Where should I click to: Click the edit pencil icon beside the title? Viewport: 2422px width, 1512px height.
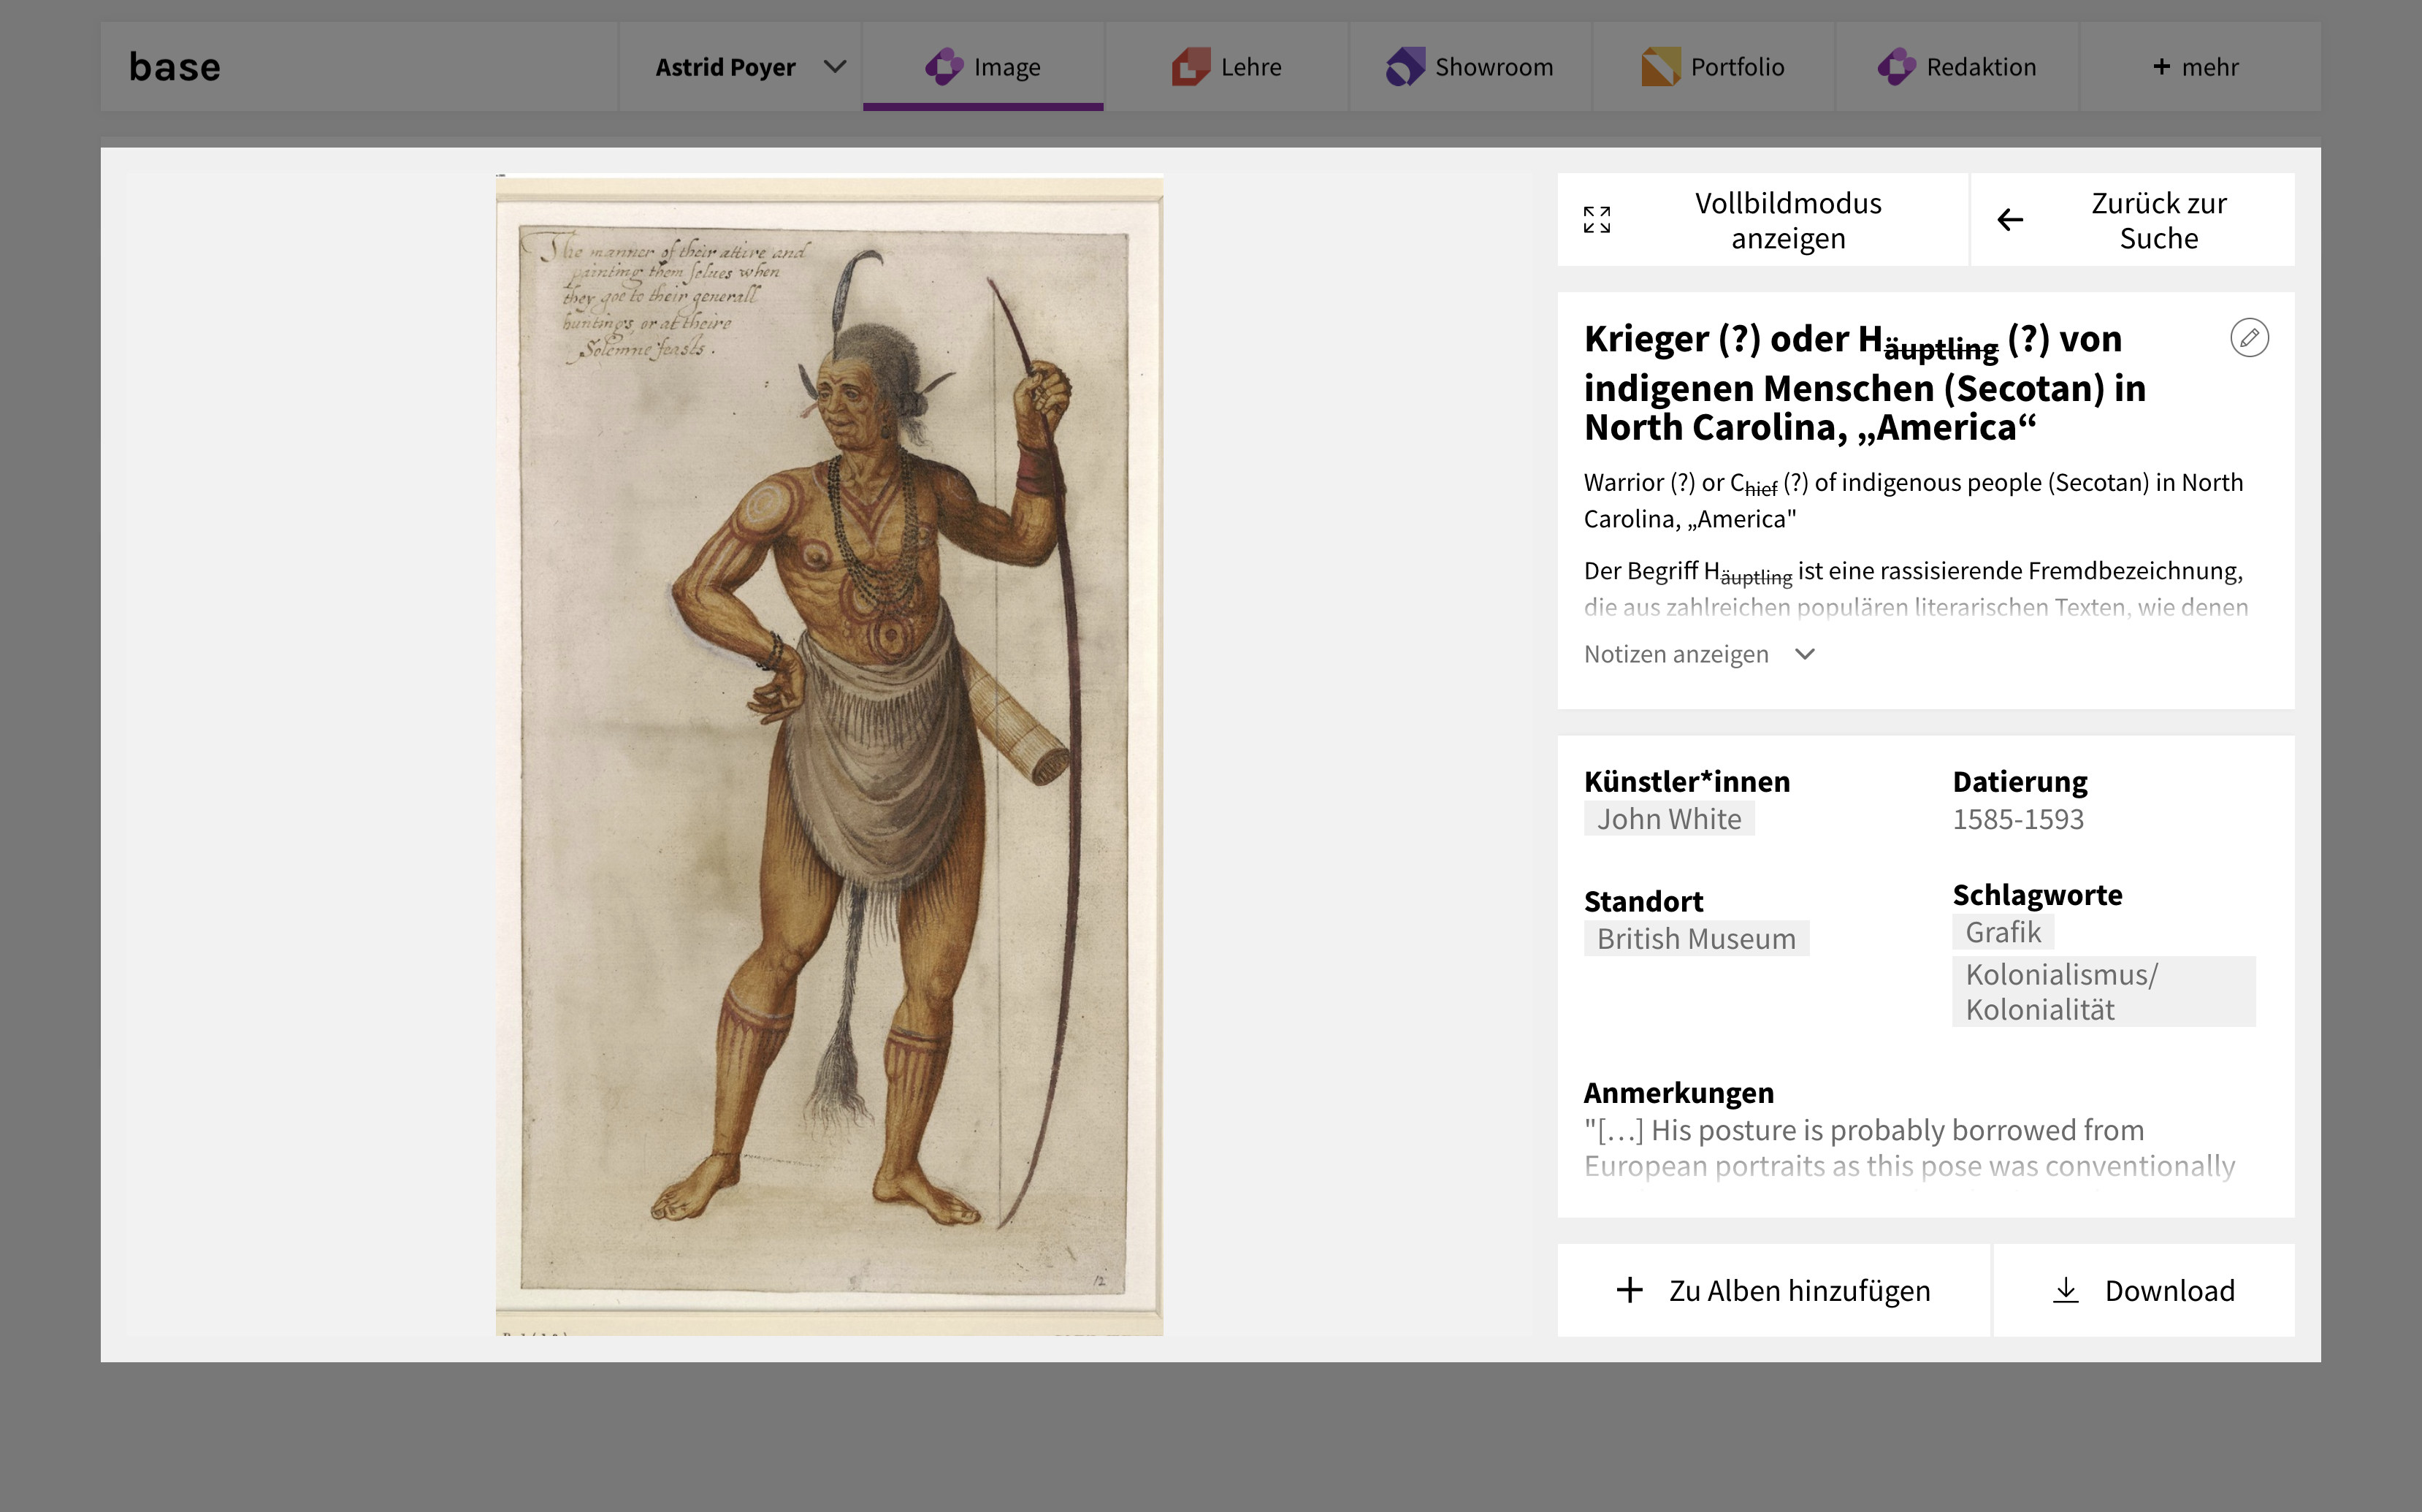click(2249, 338)
